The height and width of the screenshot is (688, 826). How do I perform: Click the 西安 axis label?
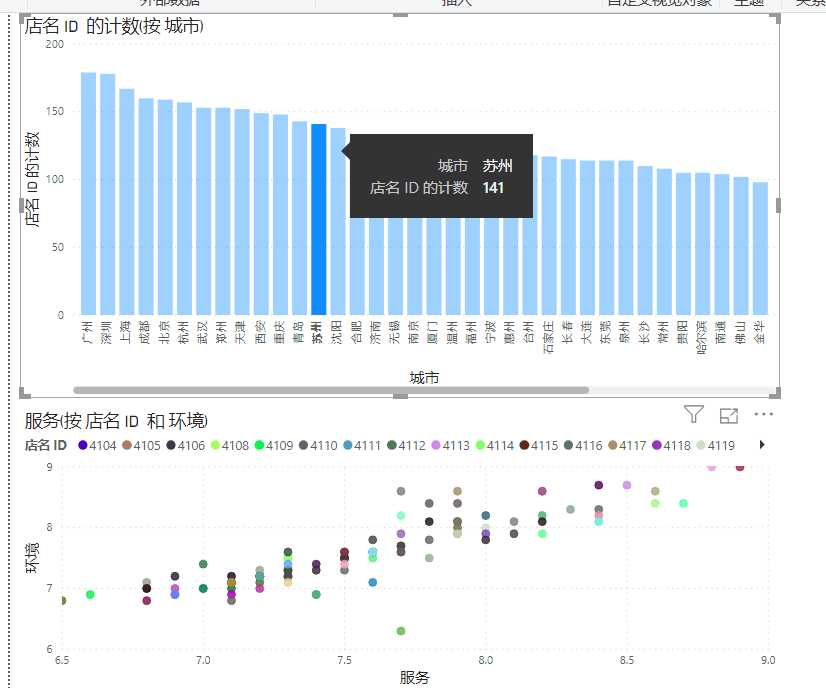pos(261,332)
